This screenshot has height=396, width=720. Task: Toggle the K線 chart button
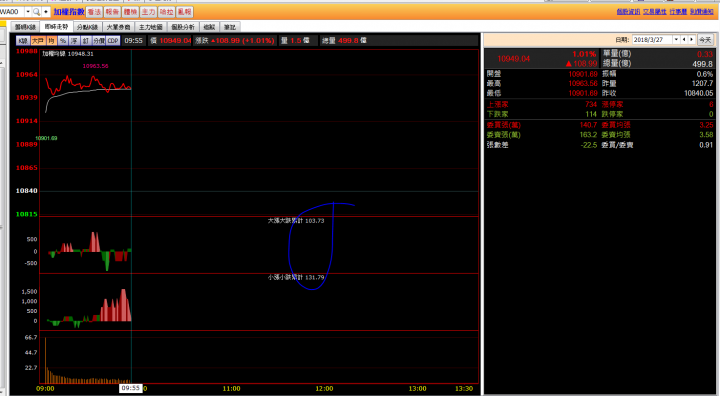pos(23,40)
